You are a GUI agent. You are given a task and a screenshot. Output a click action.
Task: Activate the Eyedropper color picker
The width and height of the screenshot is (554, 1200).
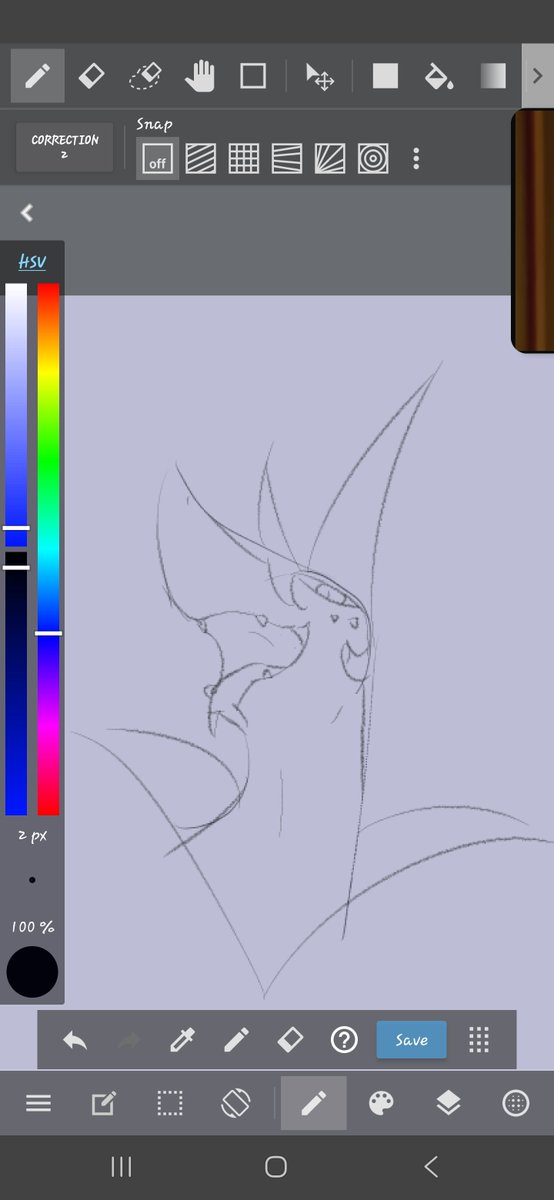click(182, 1040)
